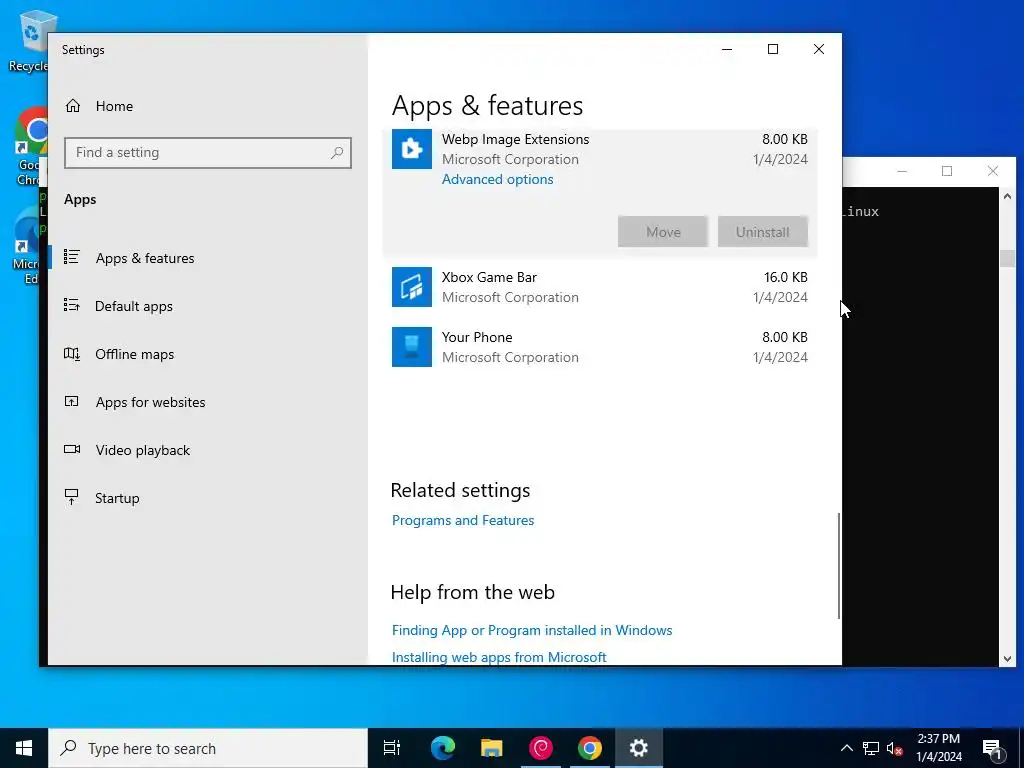Click the terminal window's scroll up arrow
Image resolution: width=1024 pixels, height=768 pixels.
pos(1007,197)
